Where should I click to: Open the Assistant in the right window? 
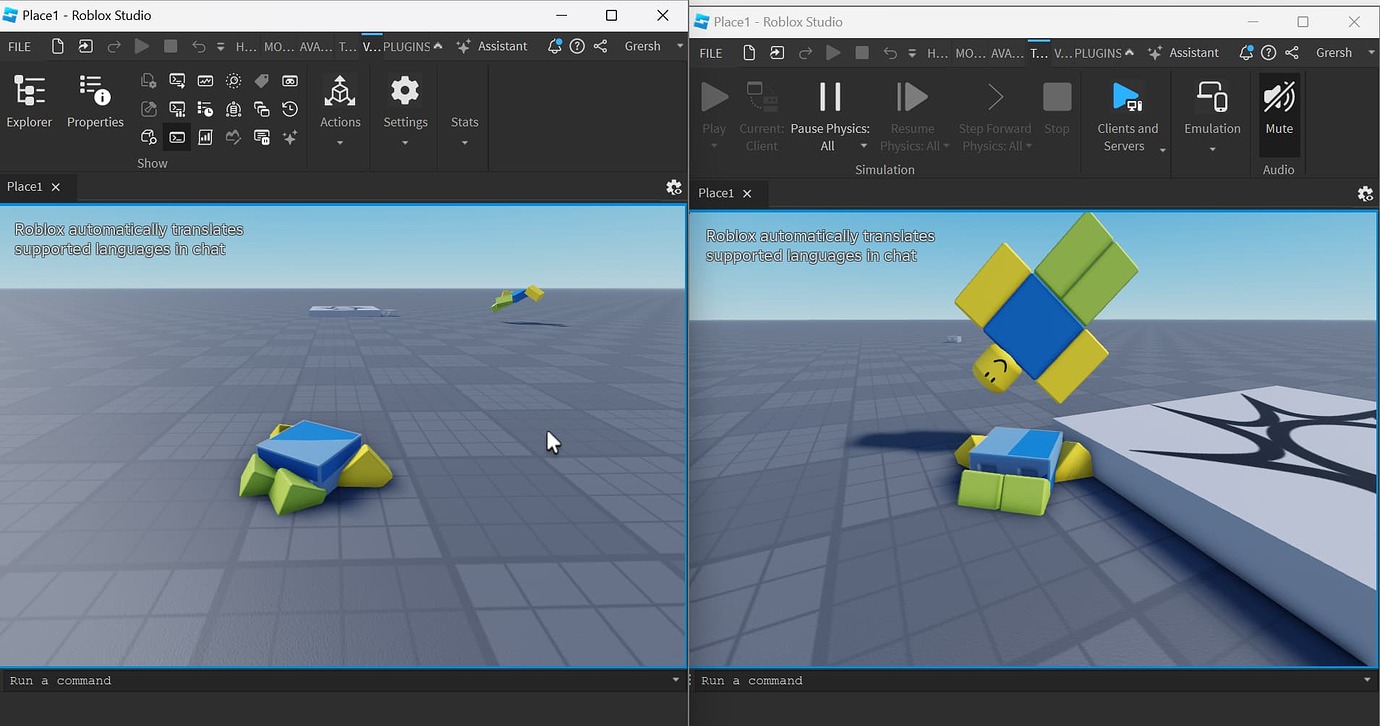click(1185, 52)
